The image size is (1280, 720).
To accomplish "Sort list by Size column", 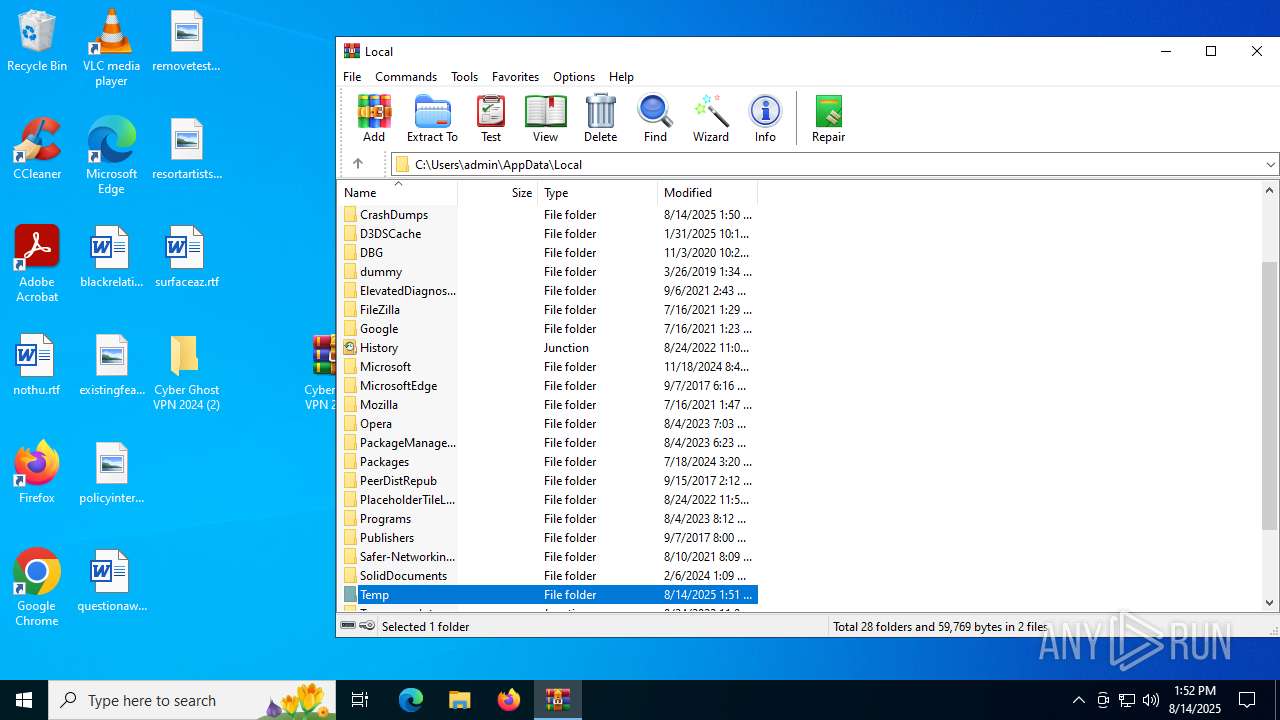I will [498, 193].
